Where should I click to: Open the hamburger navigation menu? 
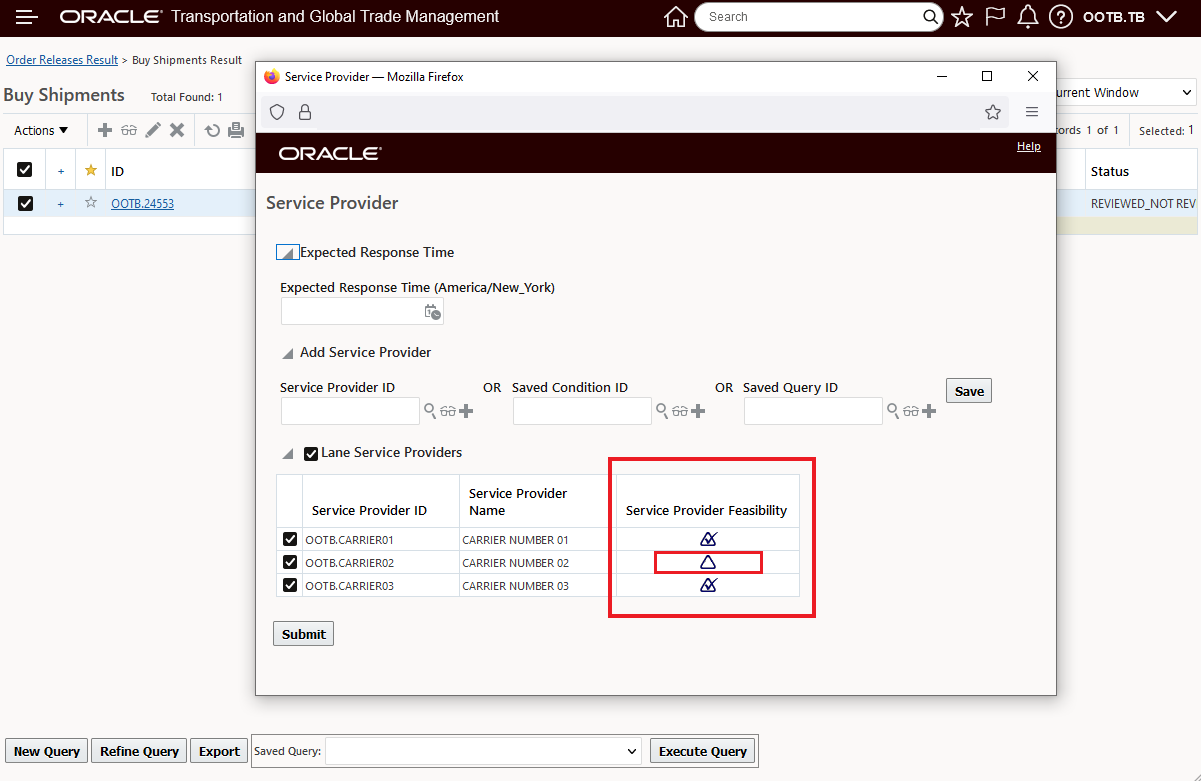[27, 17]
